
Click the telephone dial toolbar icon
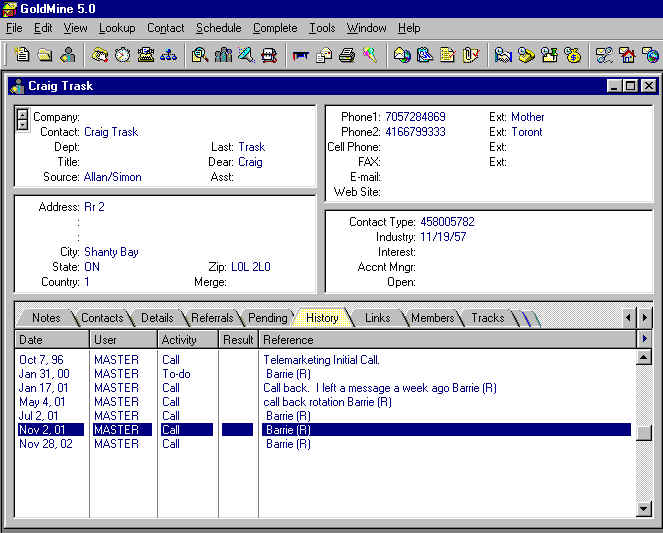tap(100, 55)
